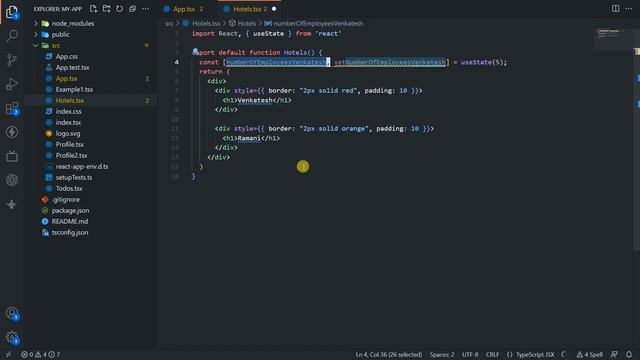Viewport: 640px width, 360px height.
Task: Switch to the Hotels.tsx editor tab
Action: 247,9
